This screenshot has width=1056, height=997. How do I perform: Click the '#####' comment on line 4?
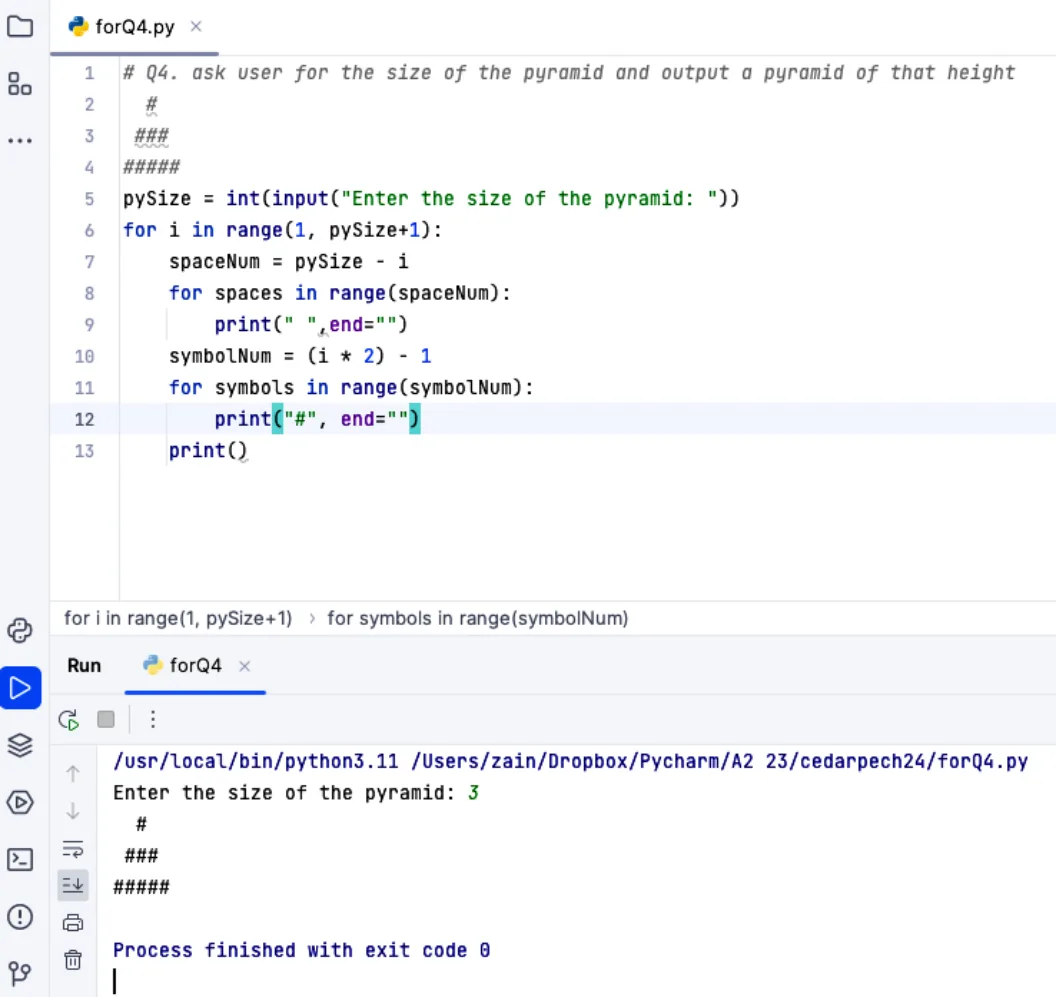(x=152, y=167)
